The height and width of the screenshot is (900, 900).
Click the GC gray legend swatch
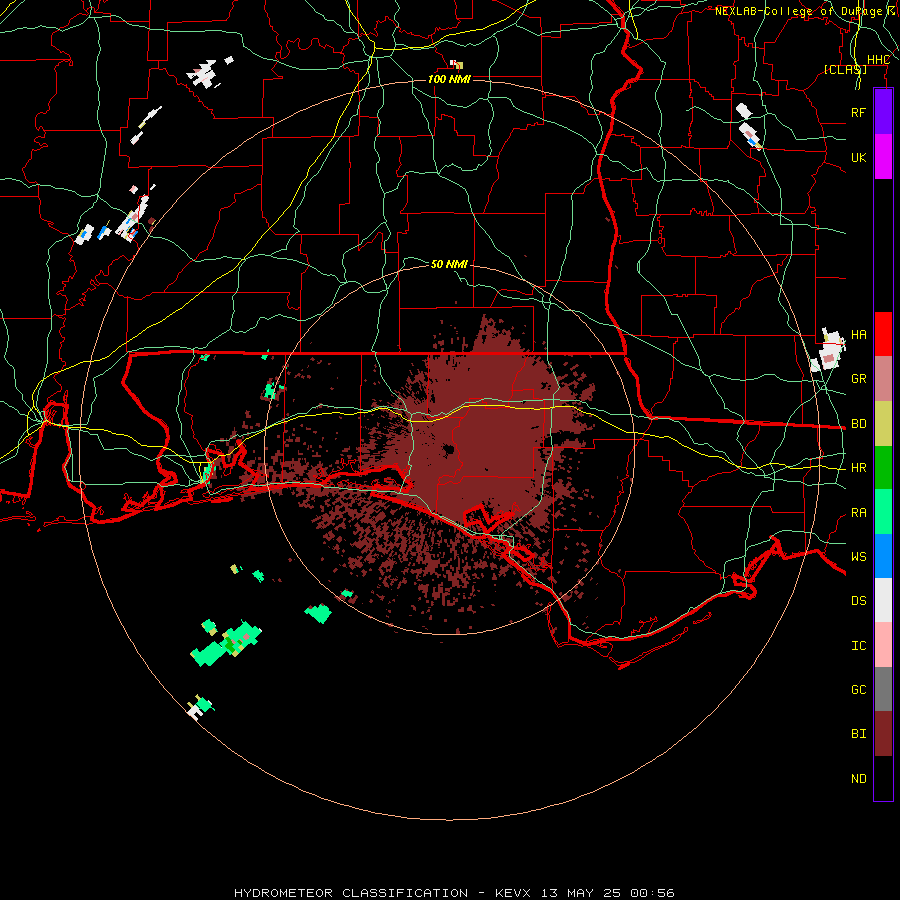[x=883, y=689]
